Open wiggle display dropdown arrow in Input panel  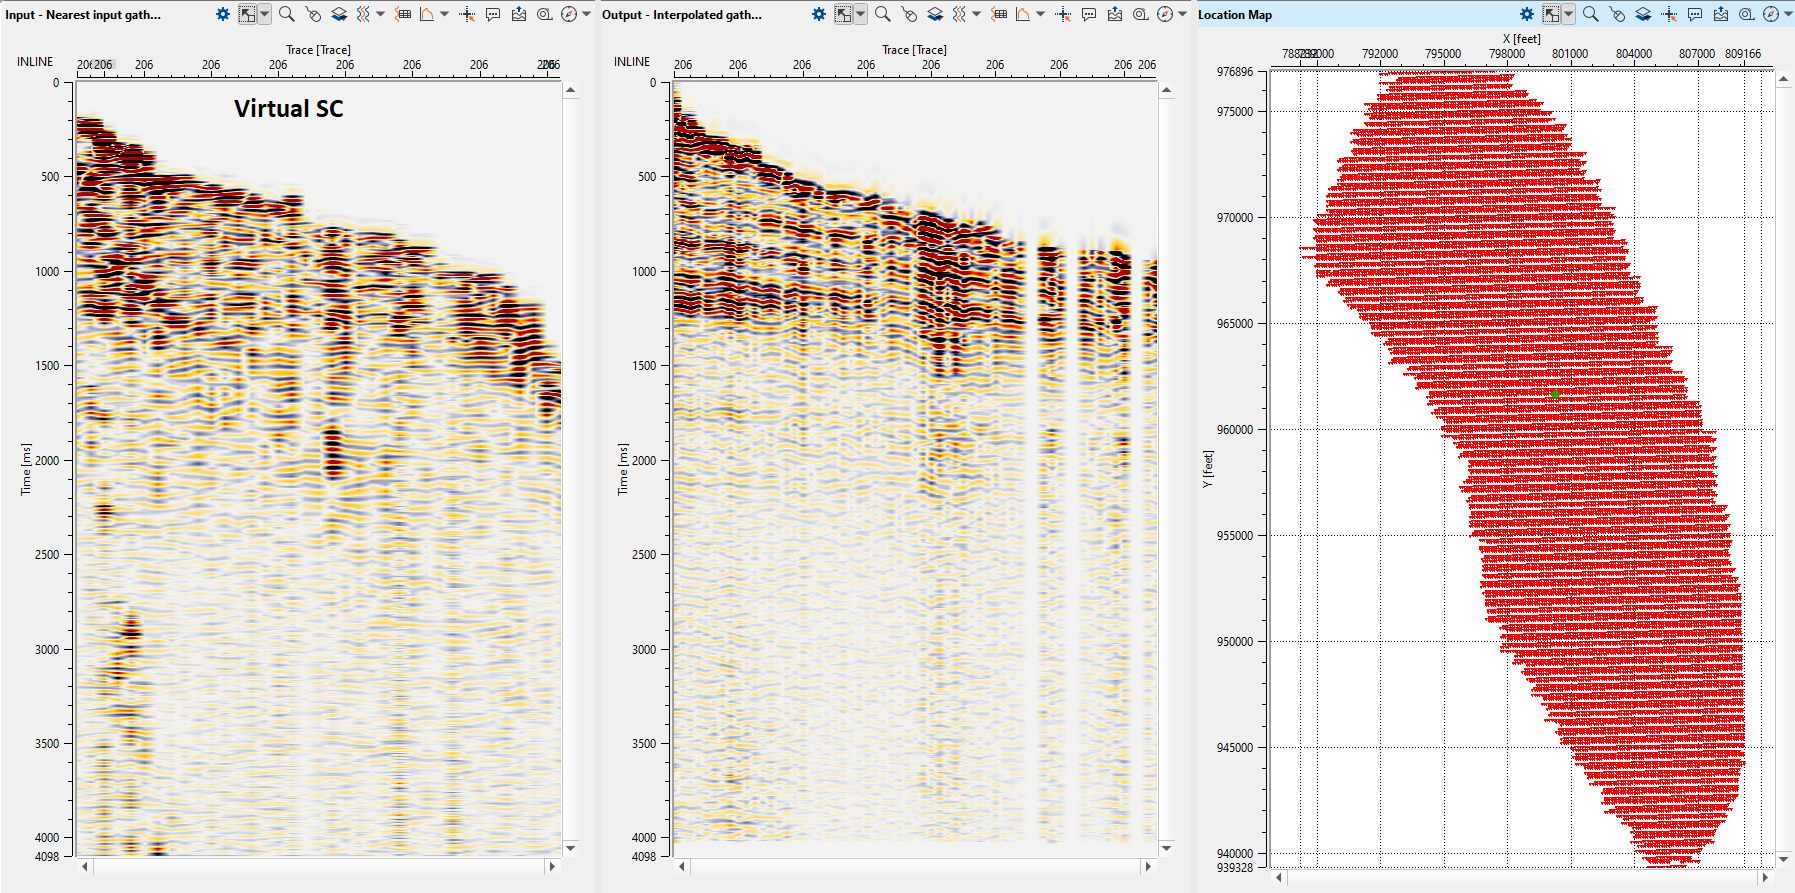380,14
